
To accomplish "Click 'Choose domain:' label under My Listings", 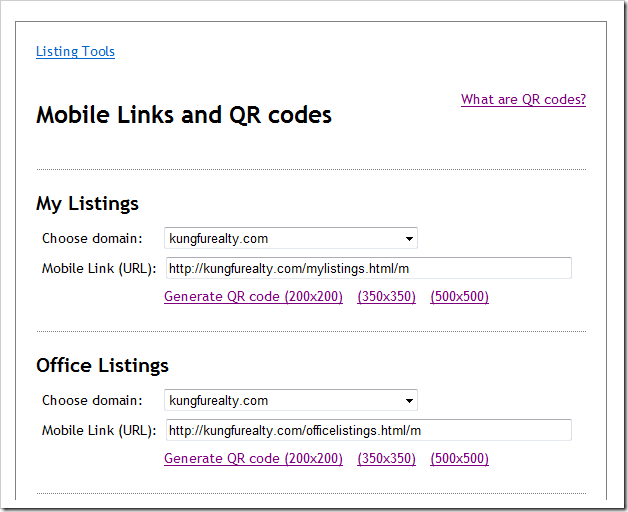I will click(x=92, y=238).
